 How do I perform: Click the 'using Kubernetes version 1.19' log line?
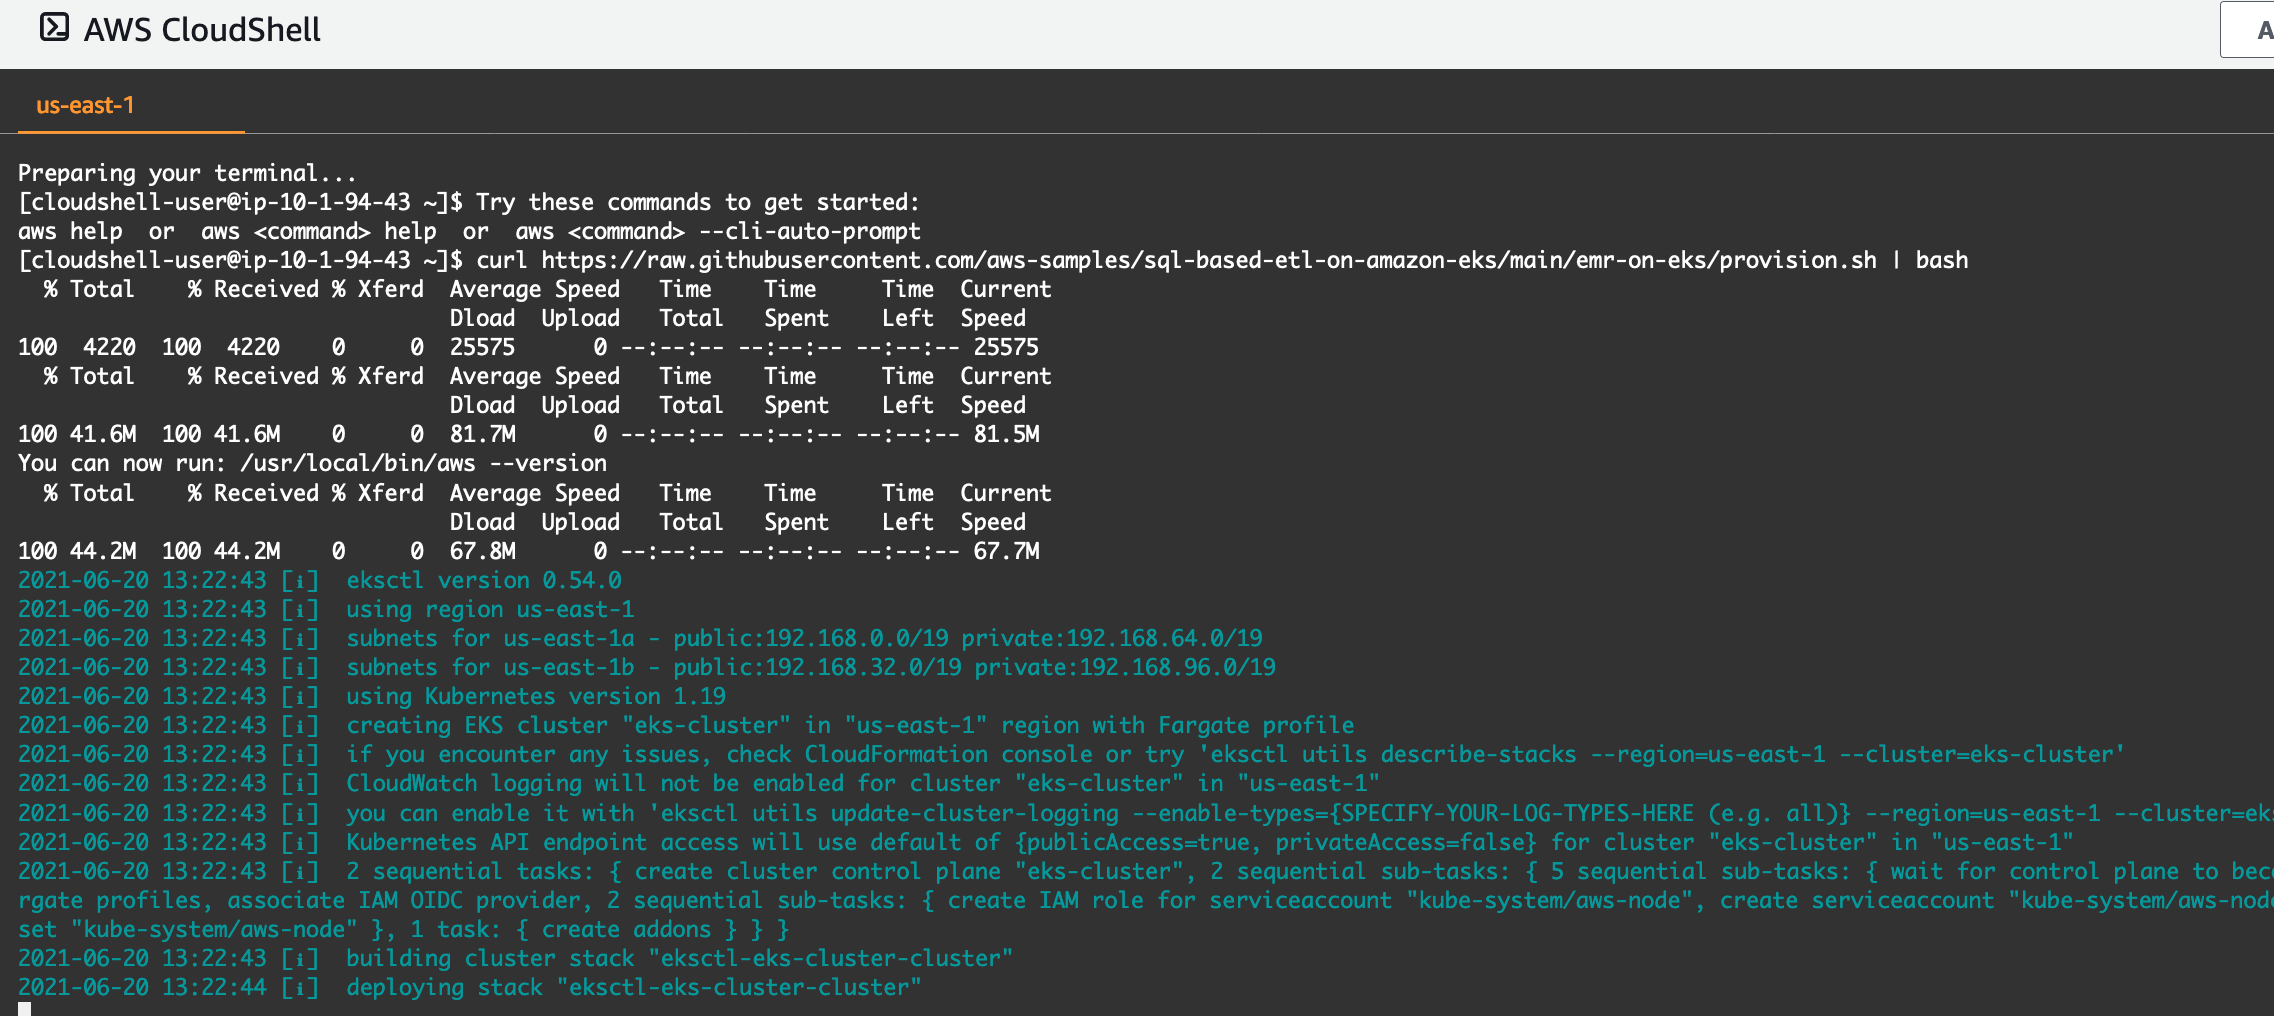point(372,696)
